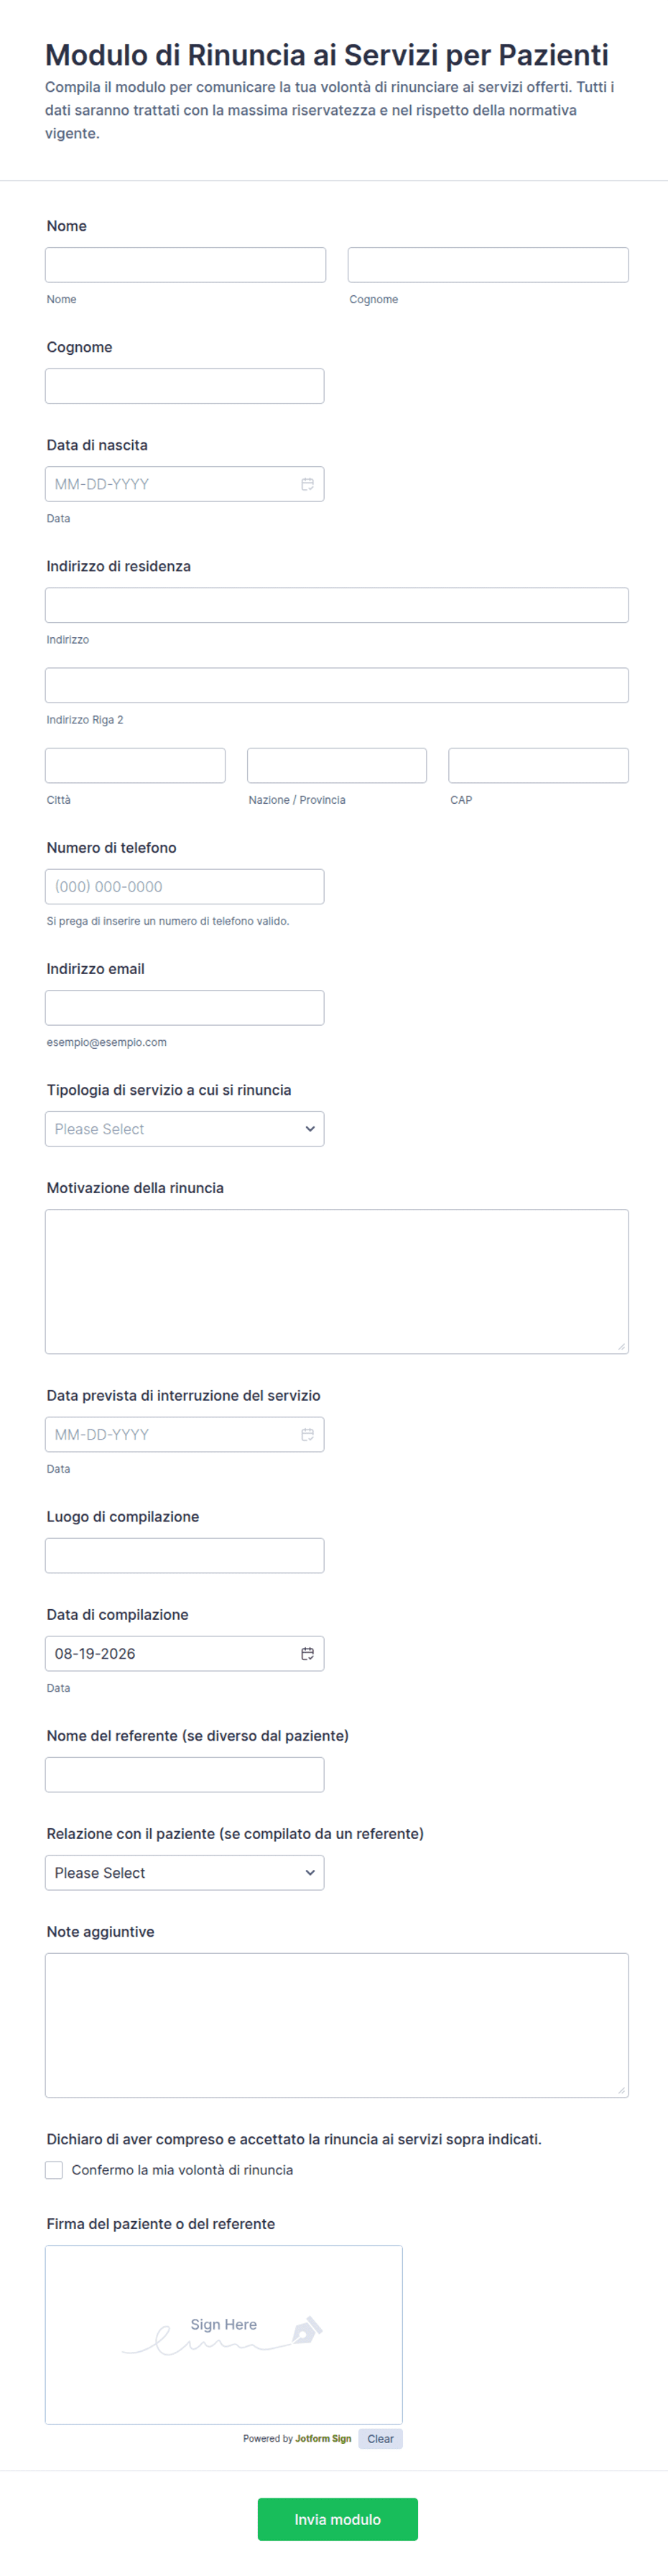The width and height of the screenshot is (668, 2576).
Task: Select the Città input field
Action: tap(135, 765)
